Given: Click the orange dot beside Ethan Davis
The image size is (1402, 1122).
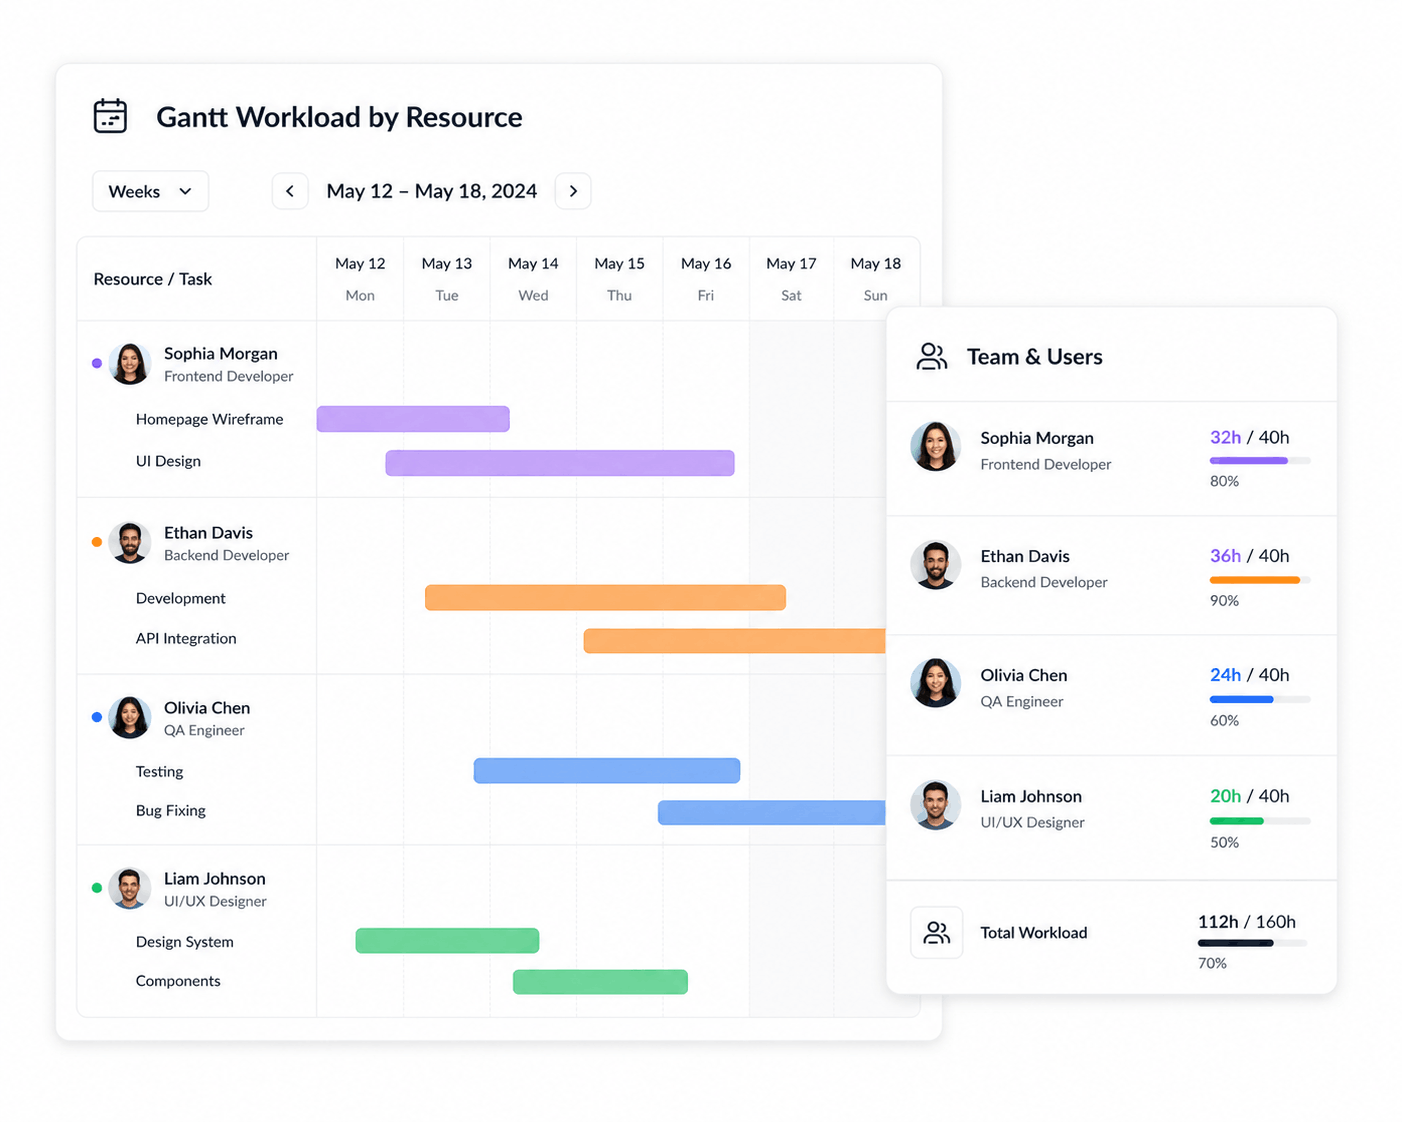Looking at the screenshot, I should pos(97,542).
